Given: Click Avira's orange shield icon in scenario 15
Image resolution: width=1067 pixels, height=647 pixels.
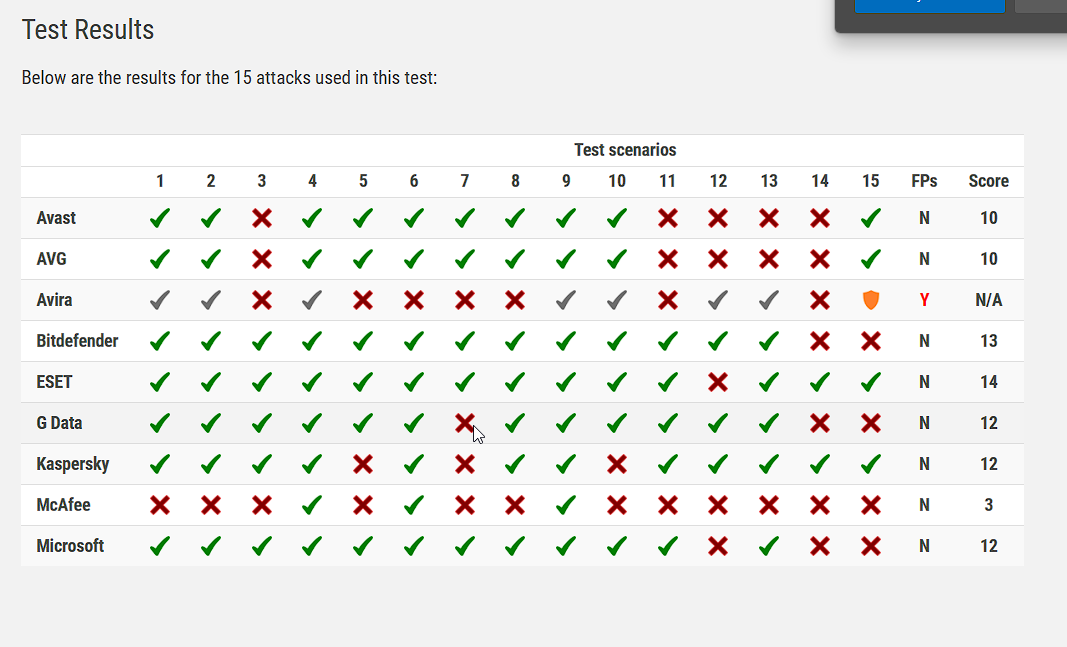Looking at the screenshot, I should tap(871, 300).
